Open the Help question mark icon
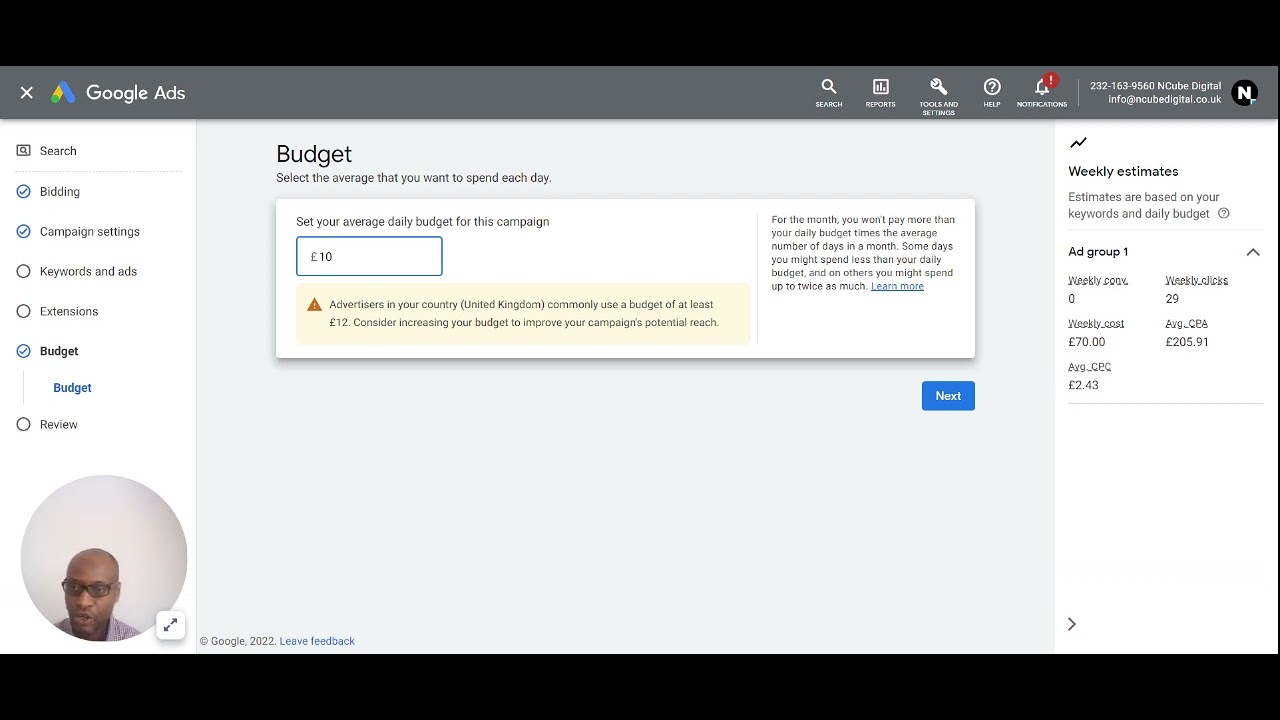1280x720 pixels. [992, 93]
